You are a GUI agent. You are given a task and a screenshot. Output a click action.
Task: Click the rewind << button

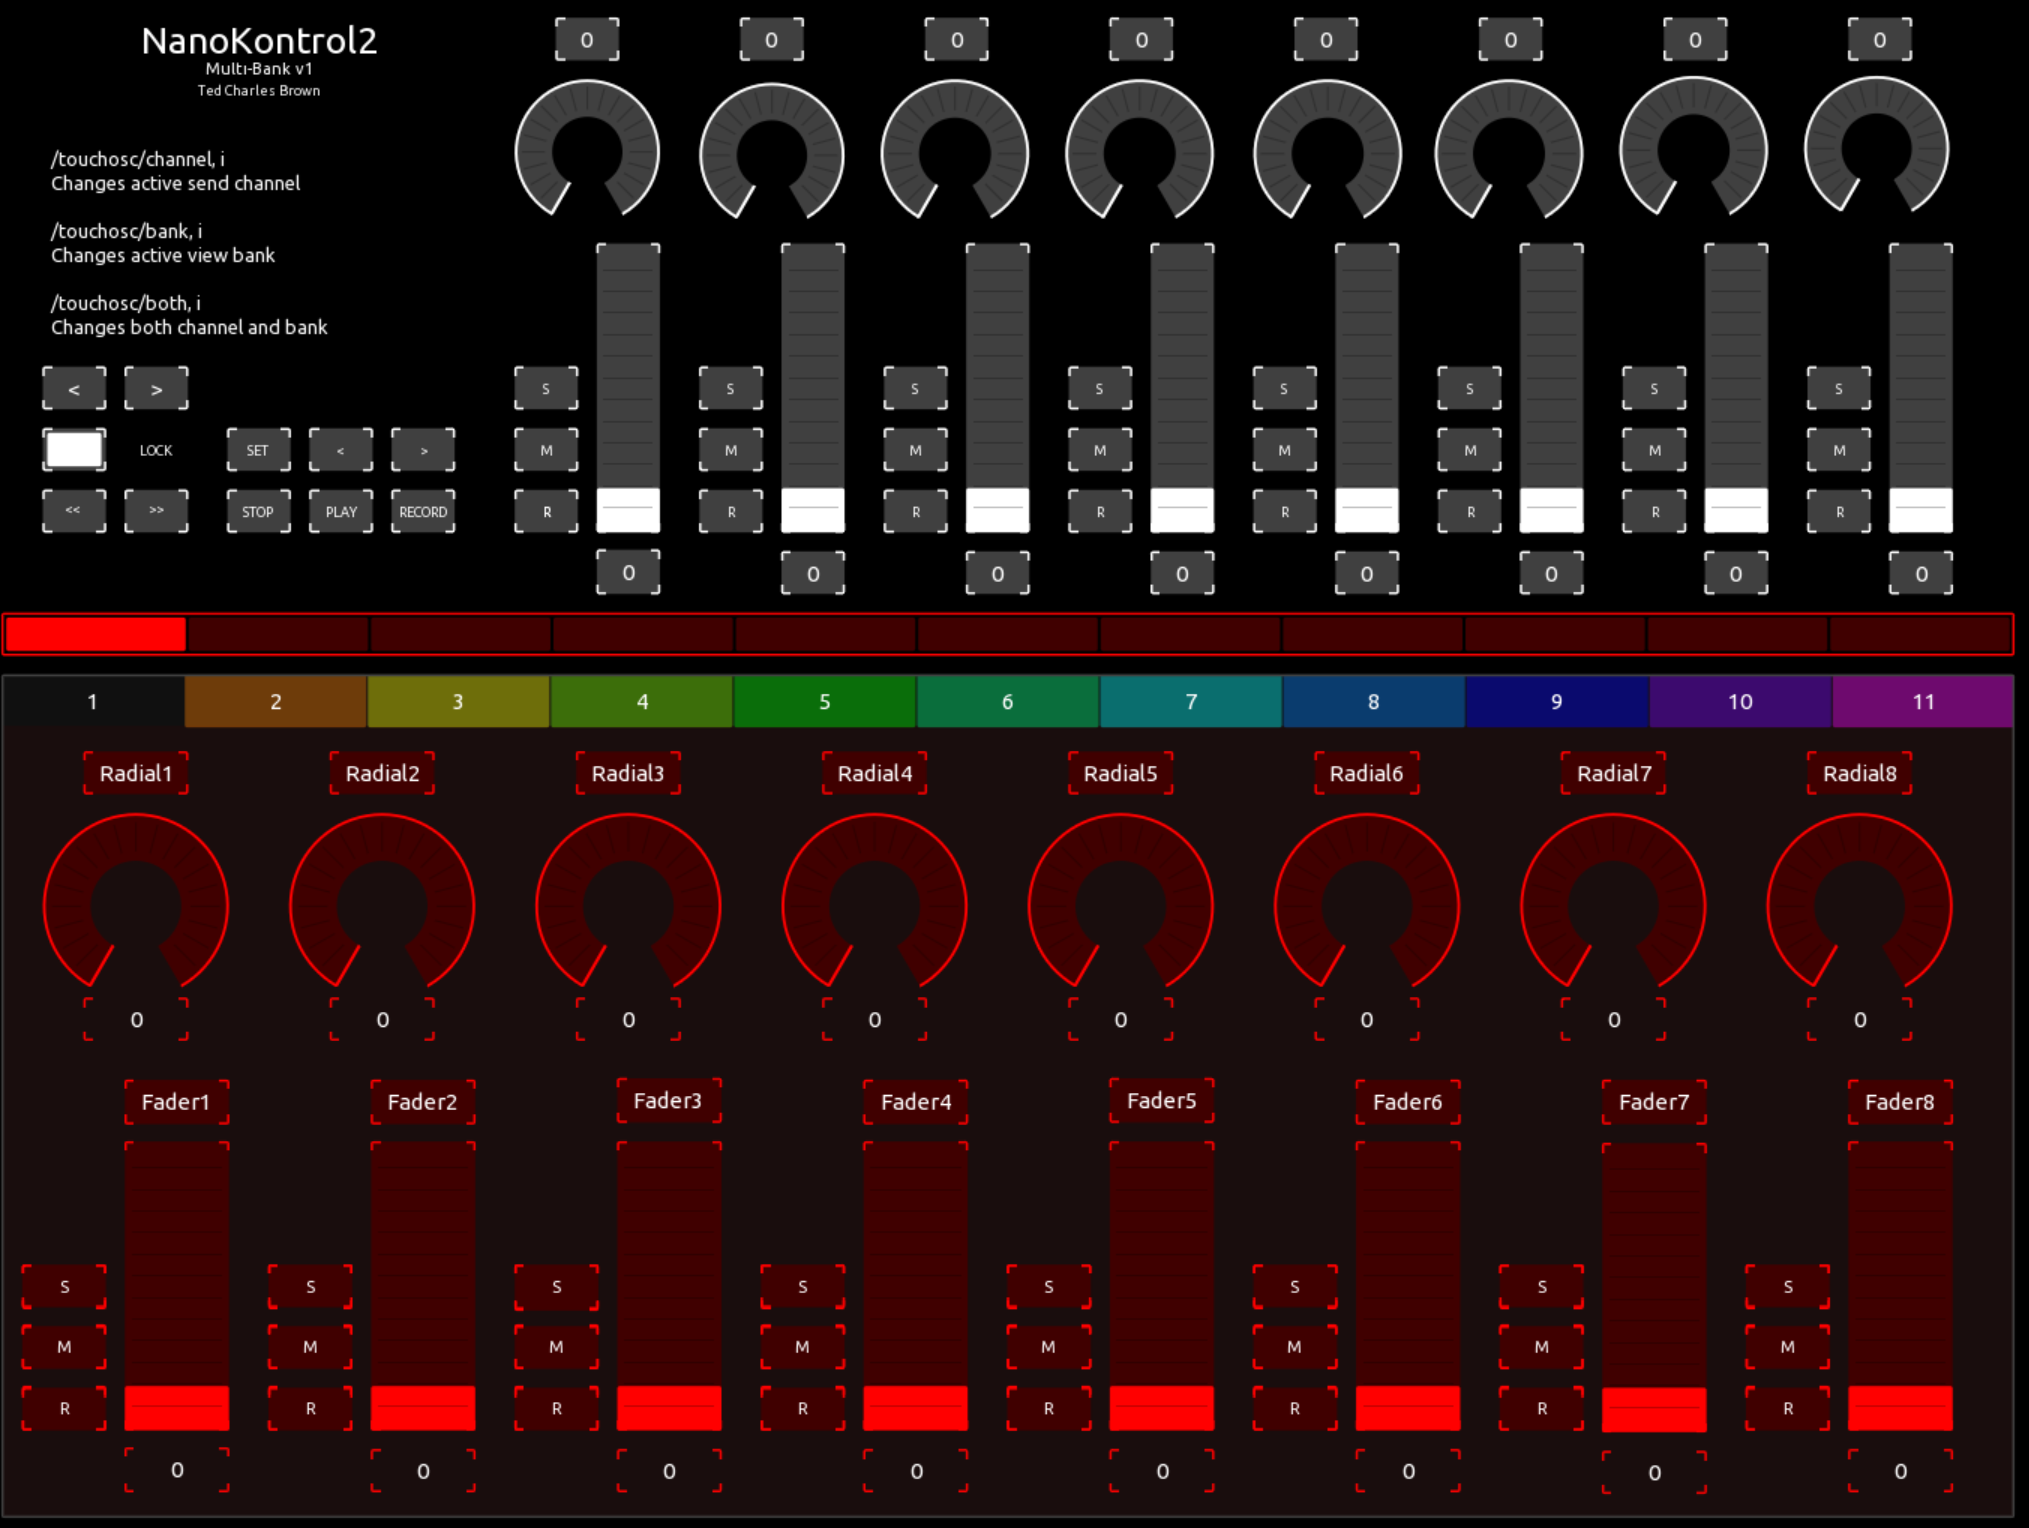73,511
